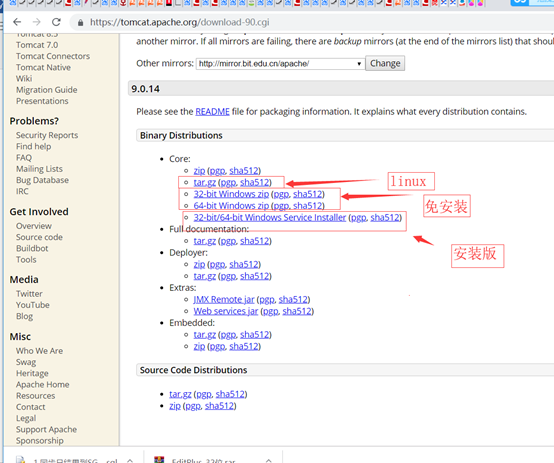The width and height of the screenshot is (554, 463).
Task: Open the Tools sidebar link
Action: pos(26,259)
